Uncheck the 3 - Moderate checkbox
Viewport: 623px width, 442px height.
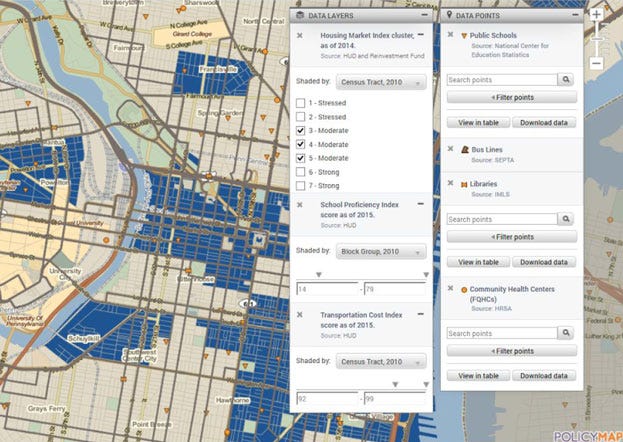coord(300,131)
